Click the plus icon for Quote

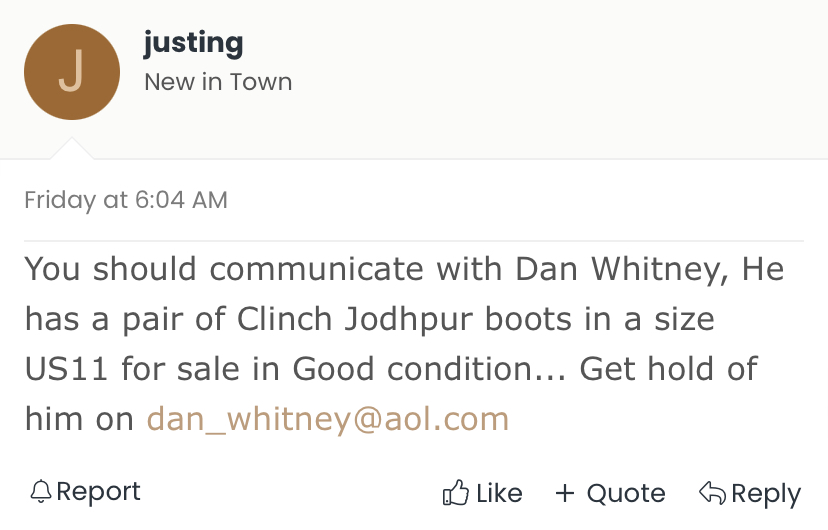tap(564, 493)
